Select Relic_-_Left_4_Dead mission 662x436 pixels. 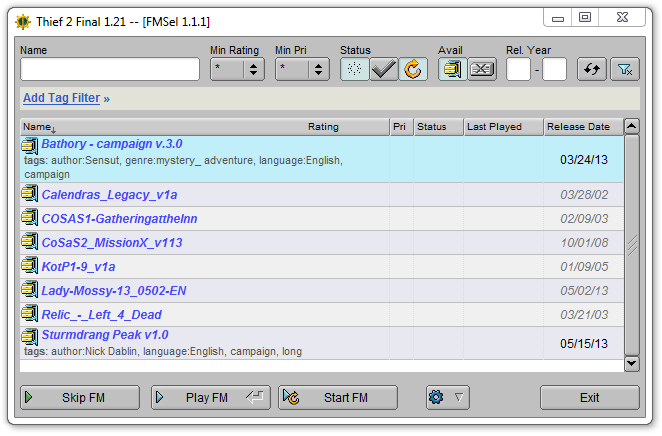point(322,314)
